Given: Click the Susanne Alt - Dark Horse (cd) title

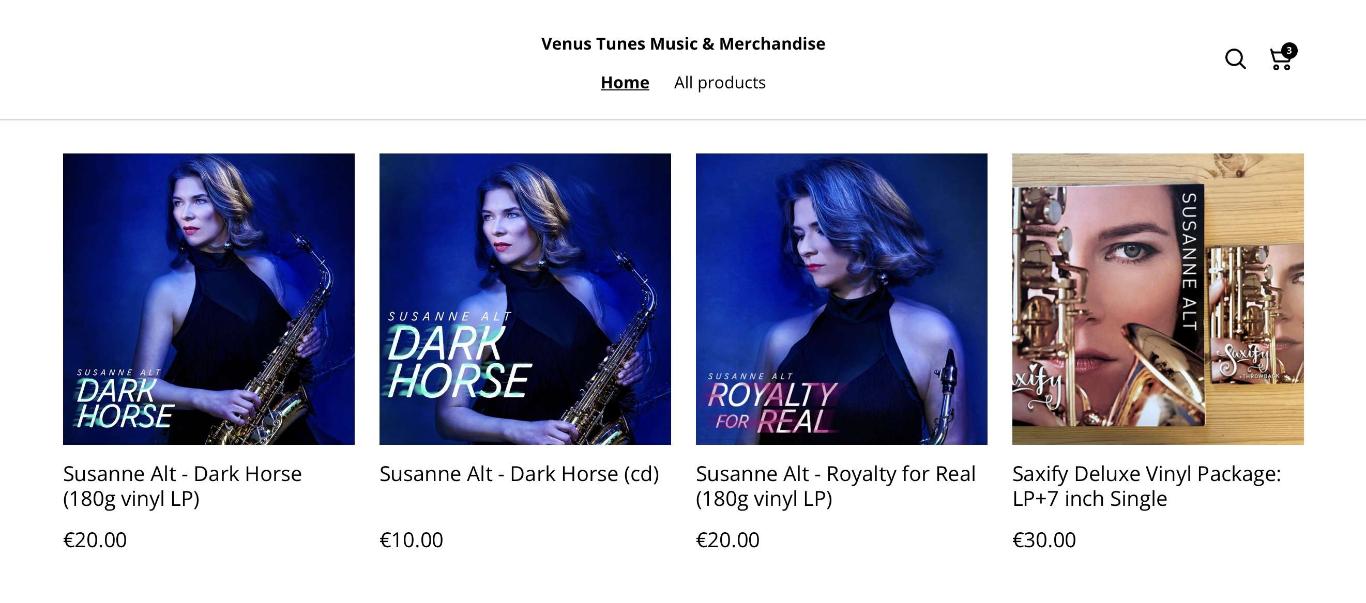Looking at the screenshot, I should click(519, 474).
